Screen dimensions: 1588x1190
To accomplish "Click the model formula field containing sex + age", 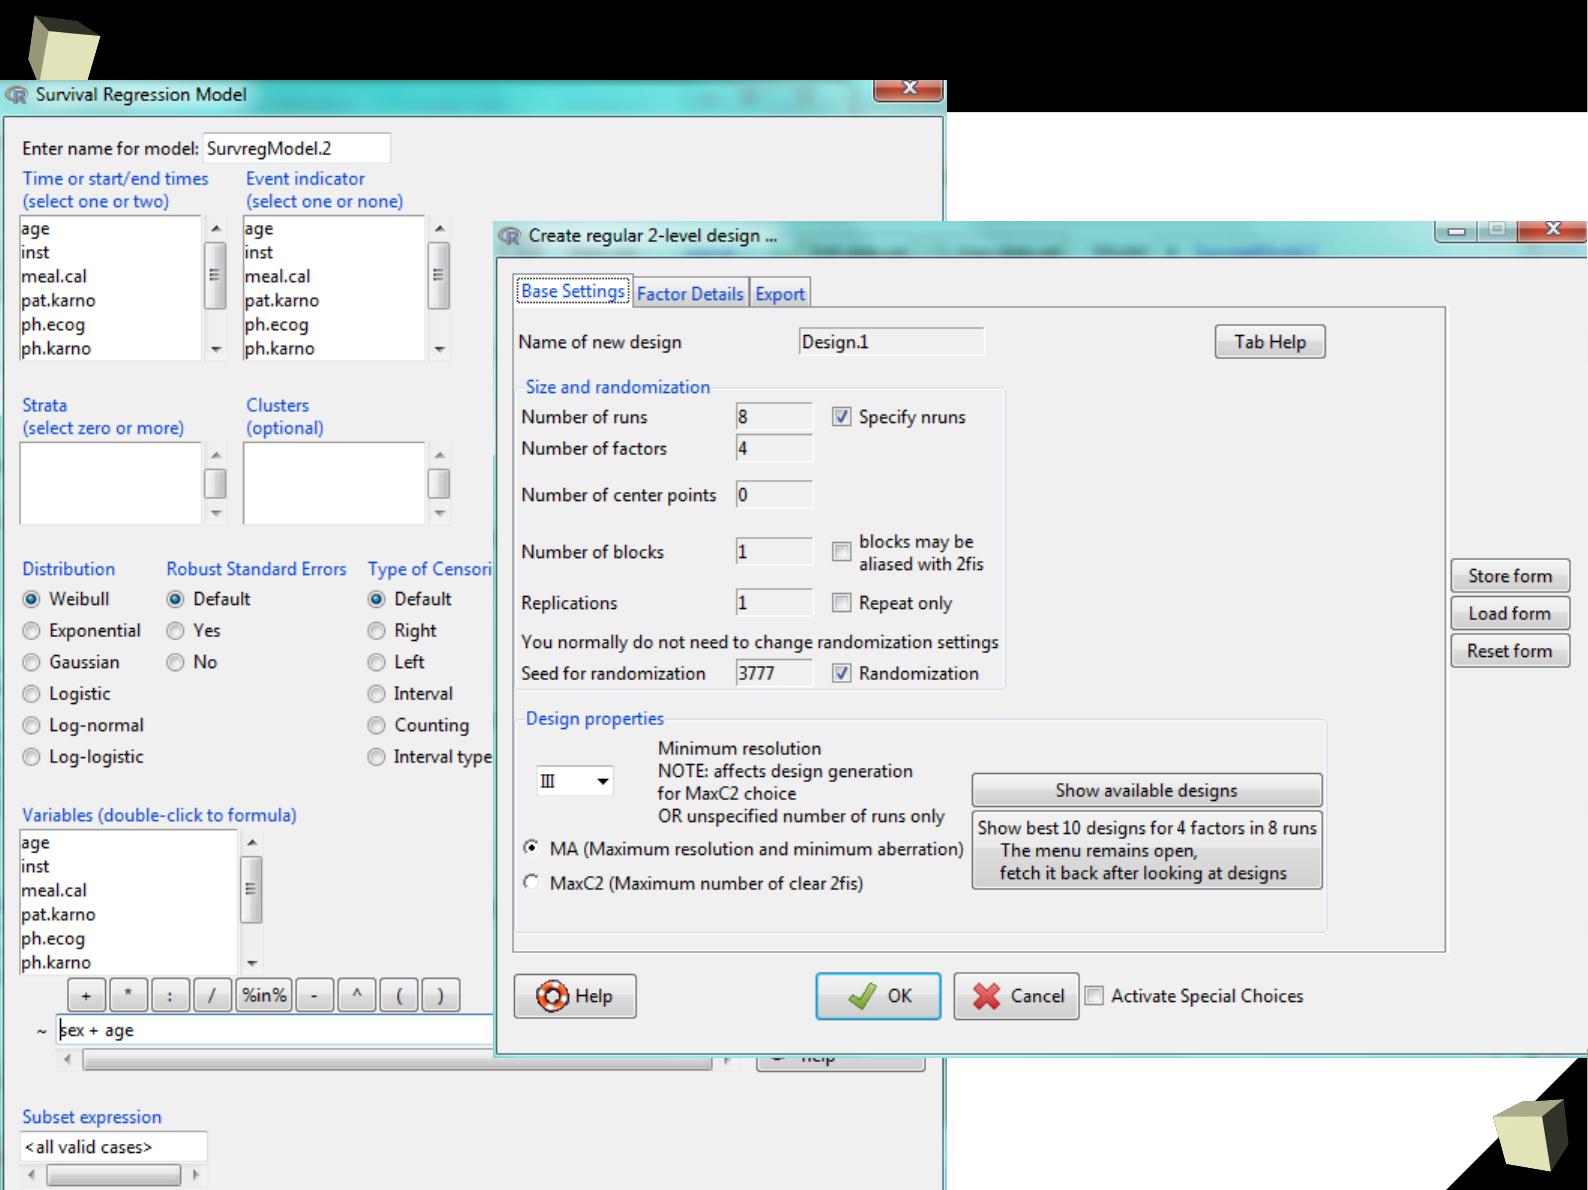I will [275, 1030].
